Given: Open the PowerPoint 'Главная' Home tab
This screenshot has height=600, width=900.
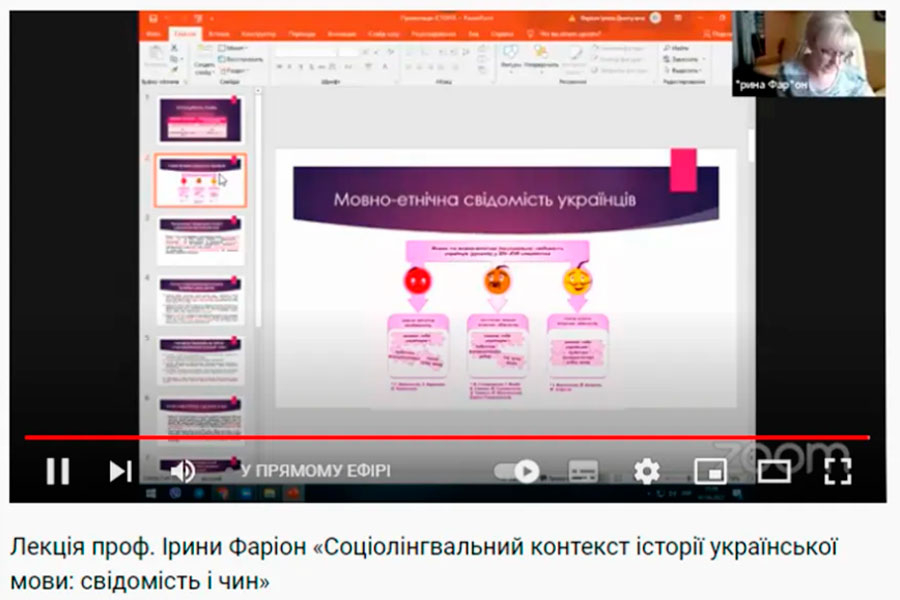Looking at the screenshot, I should coord(185,34).
